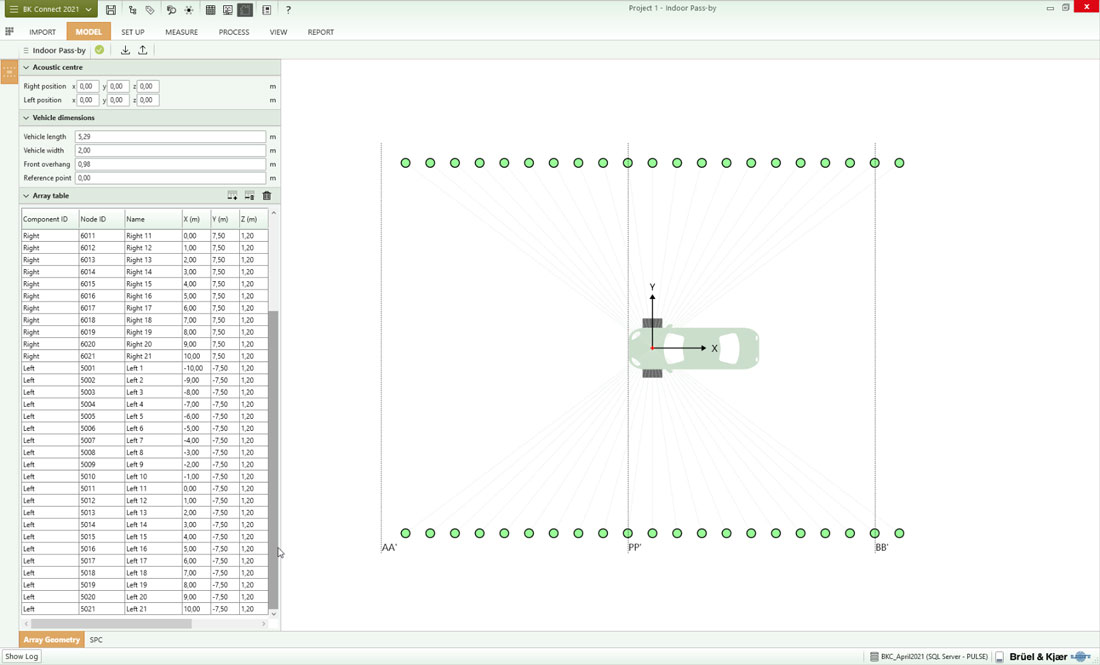Click the download arrow icon beside Indoor Pass-by
Viewport: 1100px width, 665px height.
tap(125, 50)
